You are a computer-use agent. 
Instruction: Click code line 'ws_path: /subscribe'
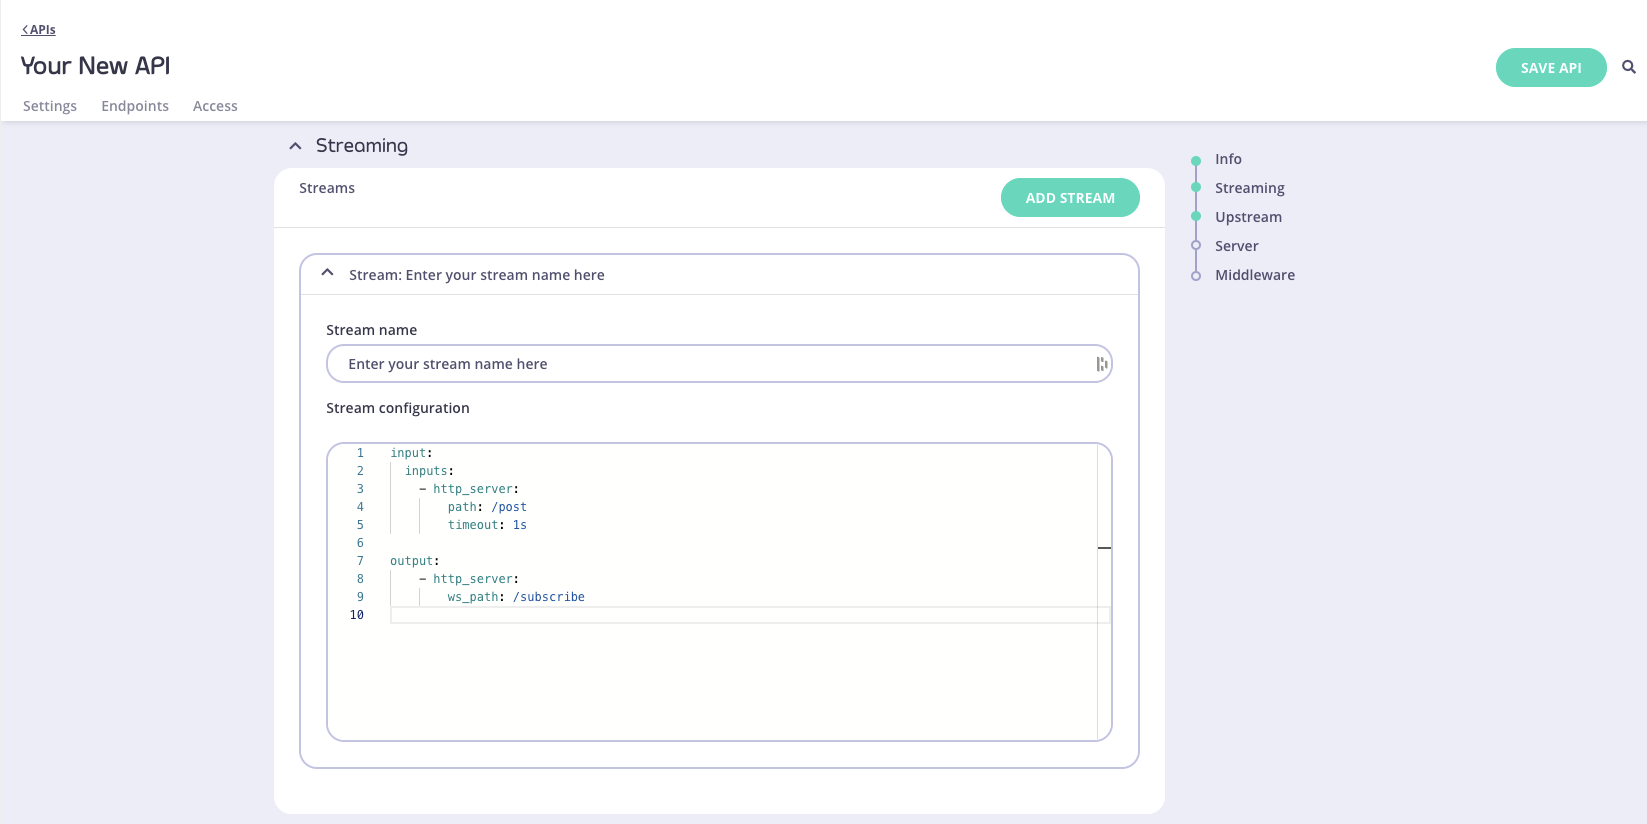[516, 597]
